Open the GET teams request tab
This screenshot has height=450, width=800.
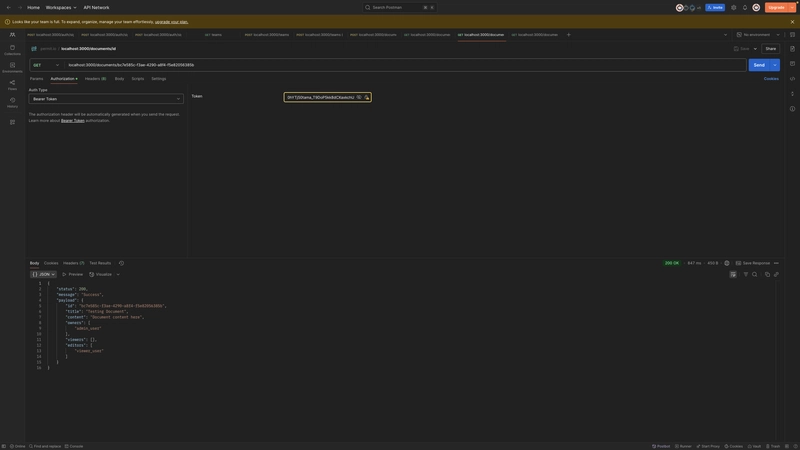[x=213, y=35]
